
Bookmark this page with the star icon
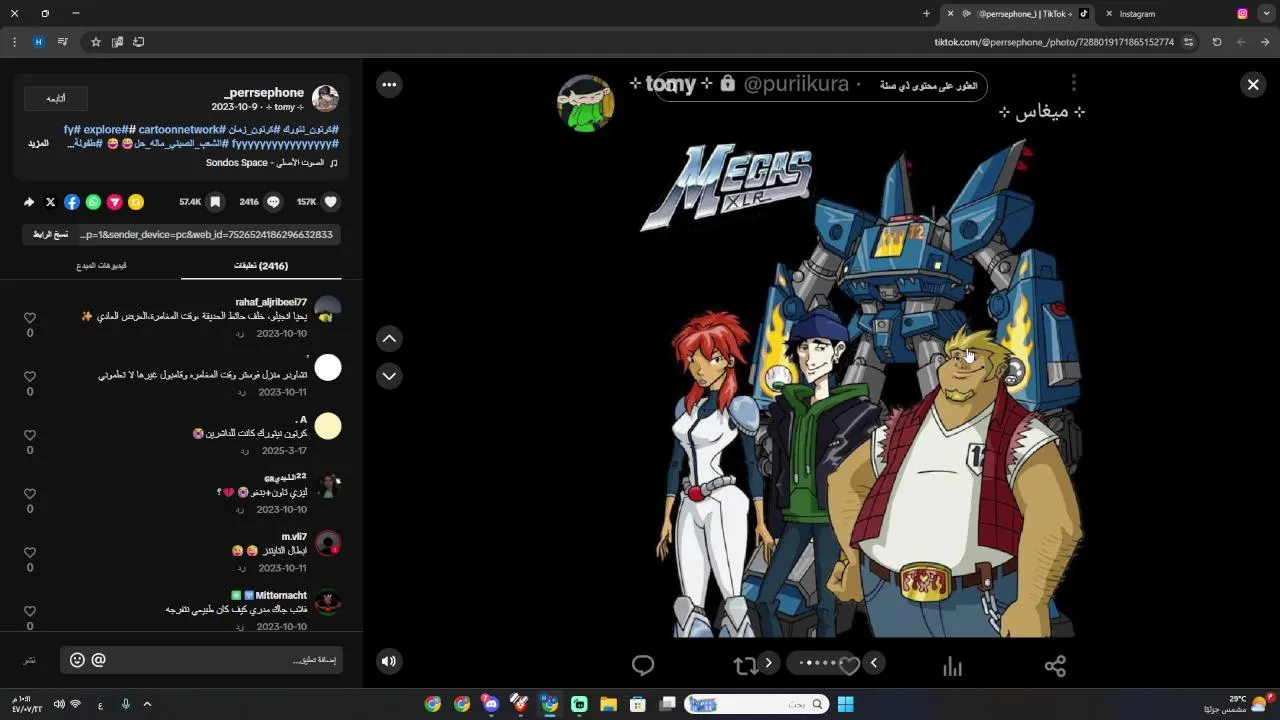tap(96, 42)
